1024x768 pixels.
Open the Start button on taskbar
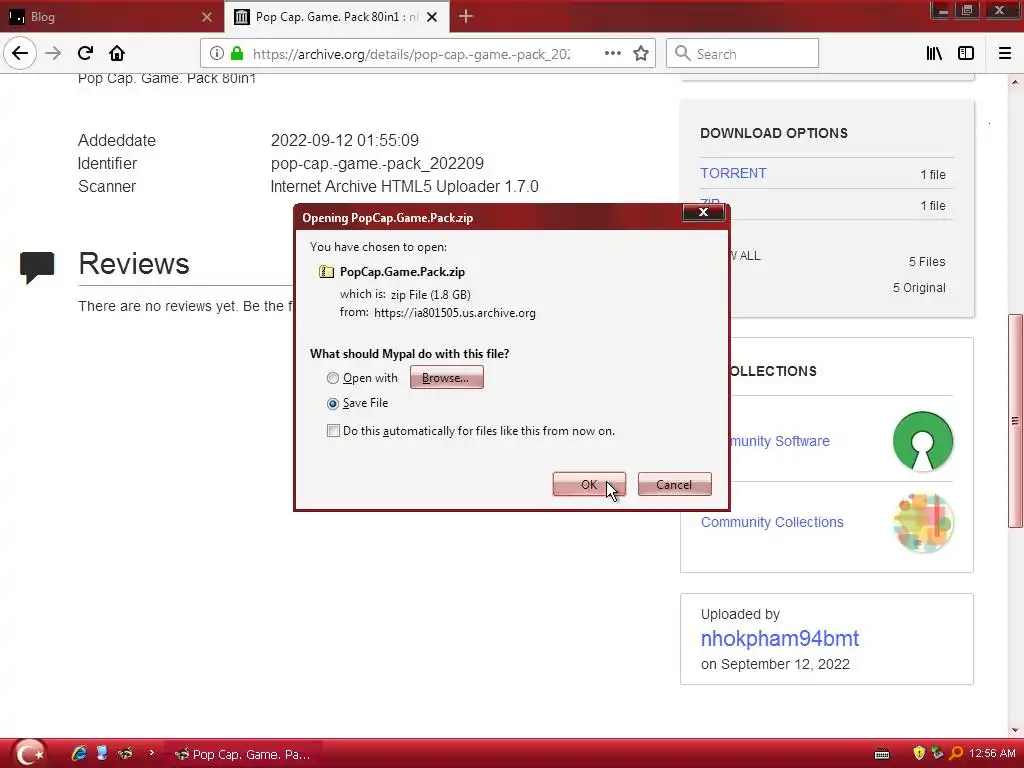28,754
